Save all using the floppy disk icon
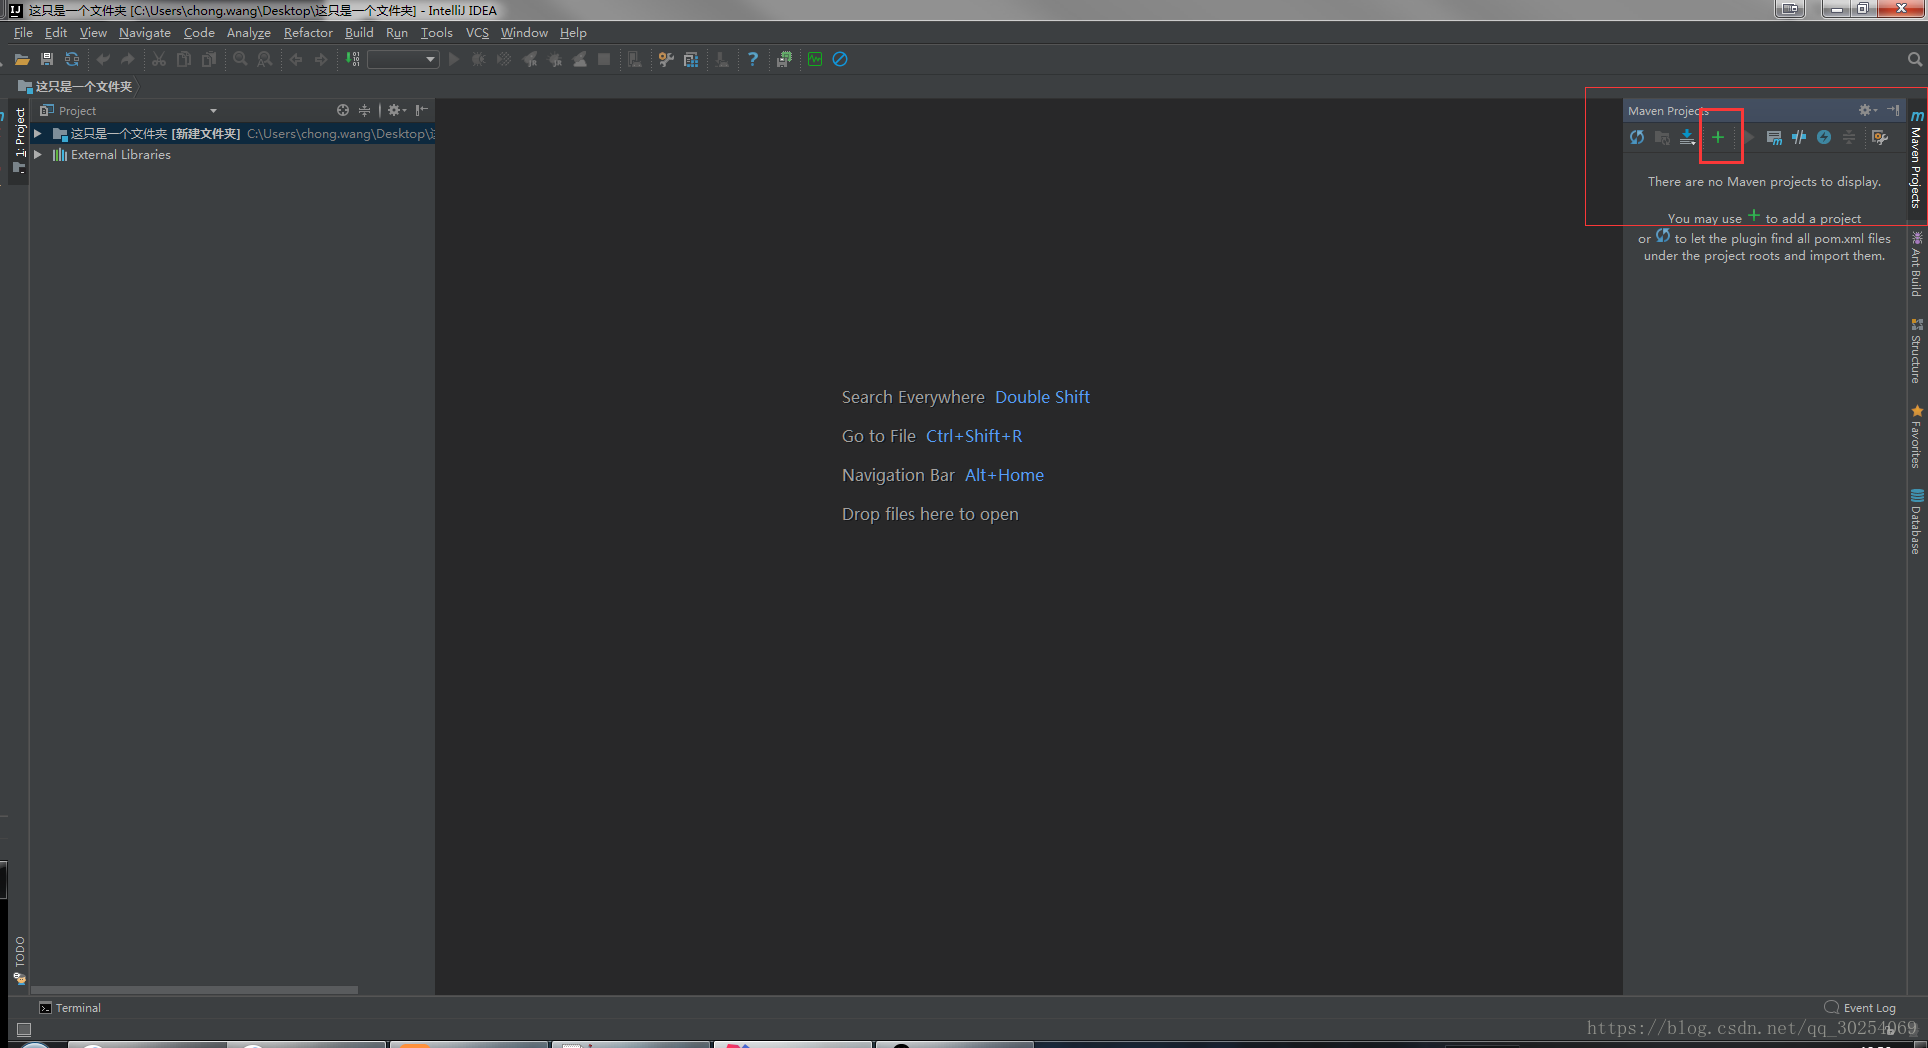Image resolution: width=1928 pixels, height=1048 pixels. pos(47,60)
